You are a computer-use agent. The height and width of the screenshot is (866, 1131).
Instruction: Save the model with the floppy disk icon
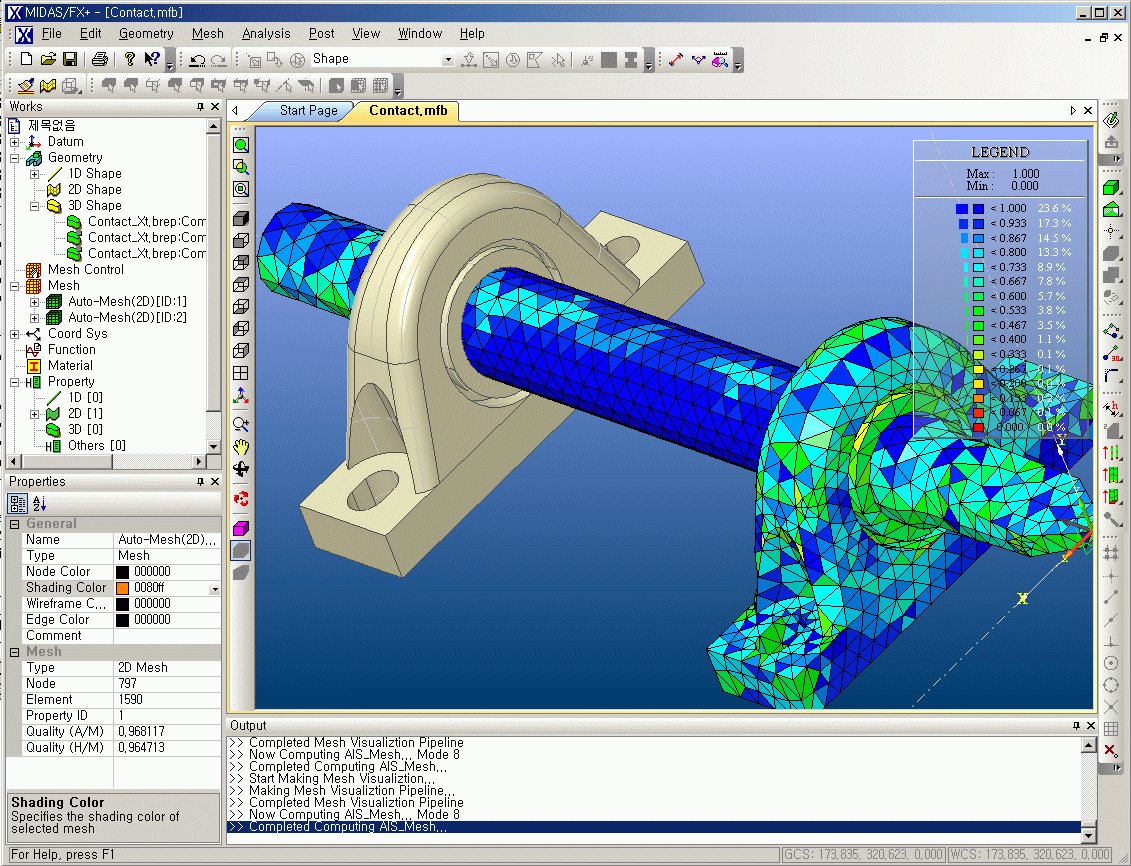70,59
